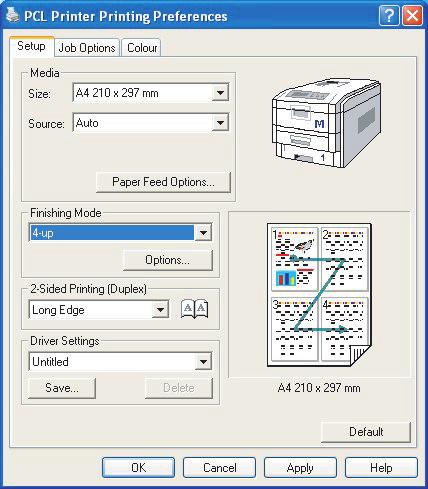This screenshot has width=428, height=489.
Task: Click the question mark help icon
Action: pyautogui.click(x=389, y=15)
